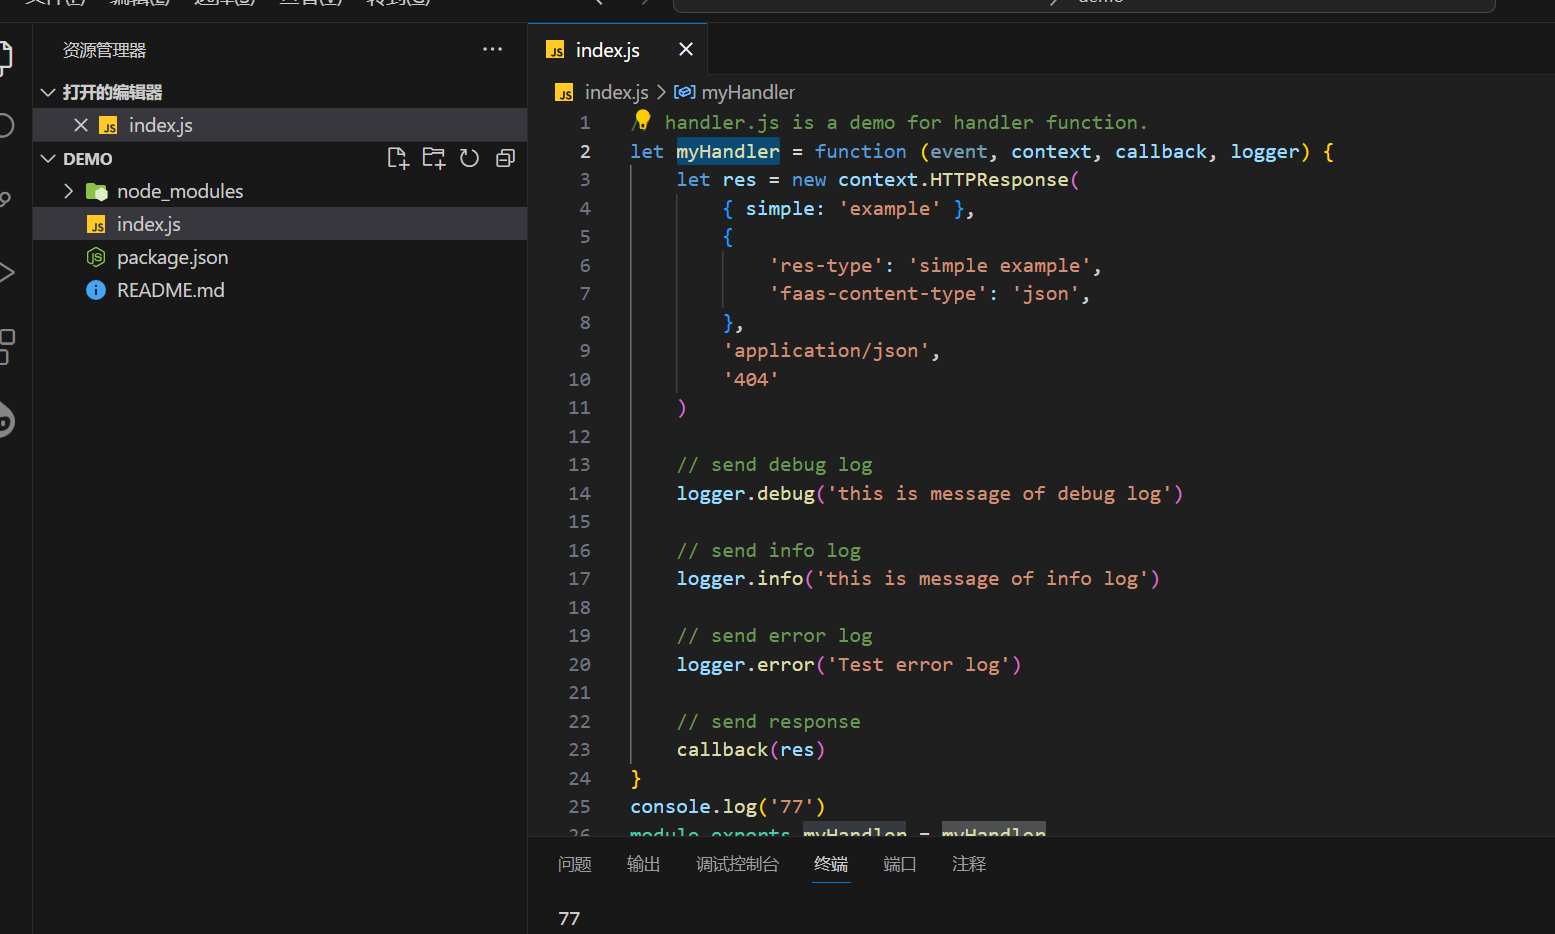Switch to the Terminal tab
The image size is (1555, 934).
(x=831, y=864)
